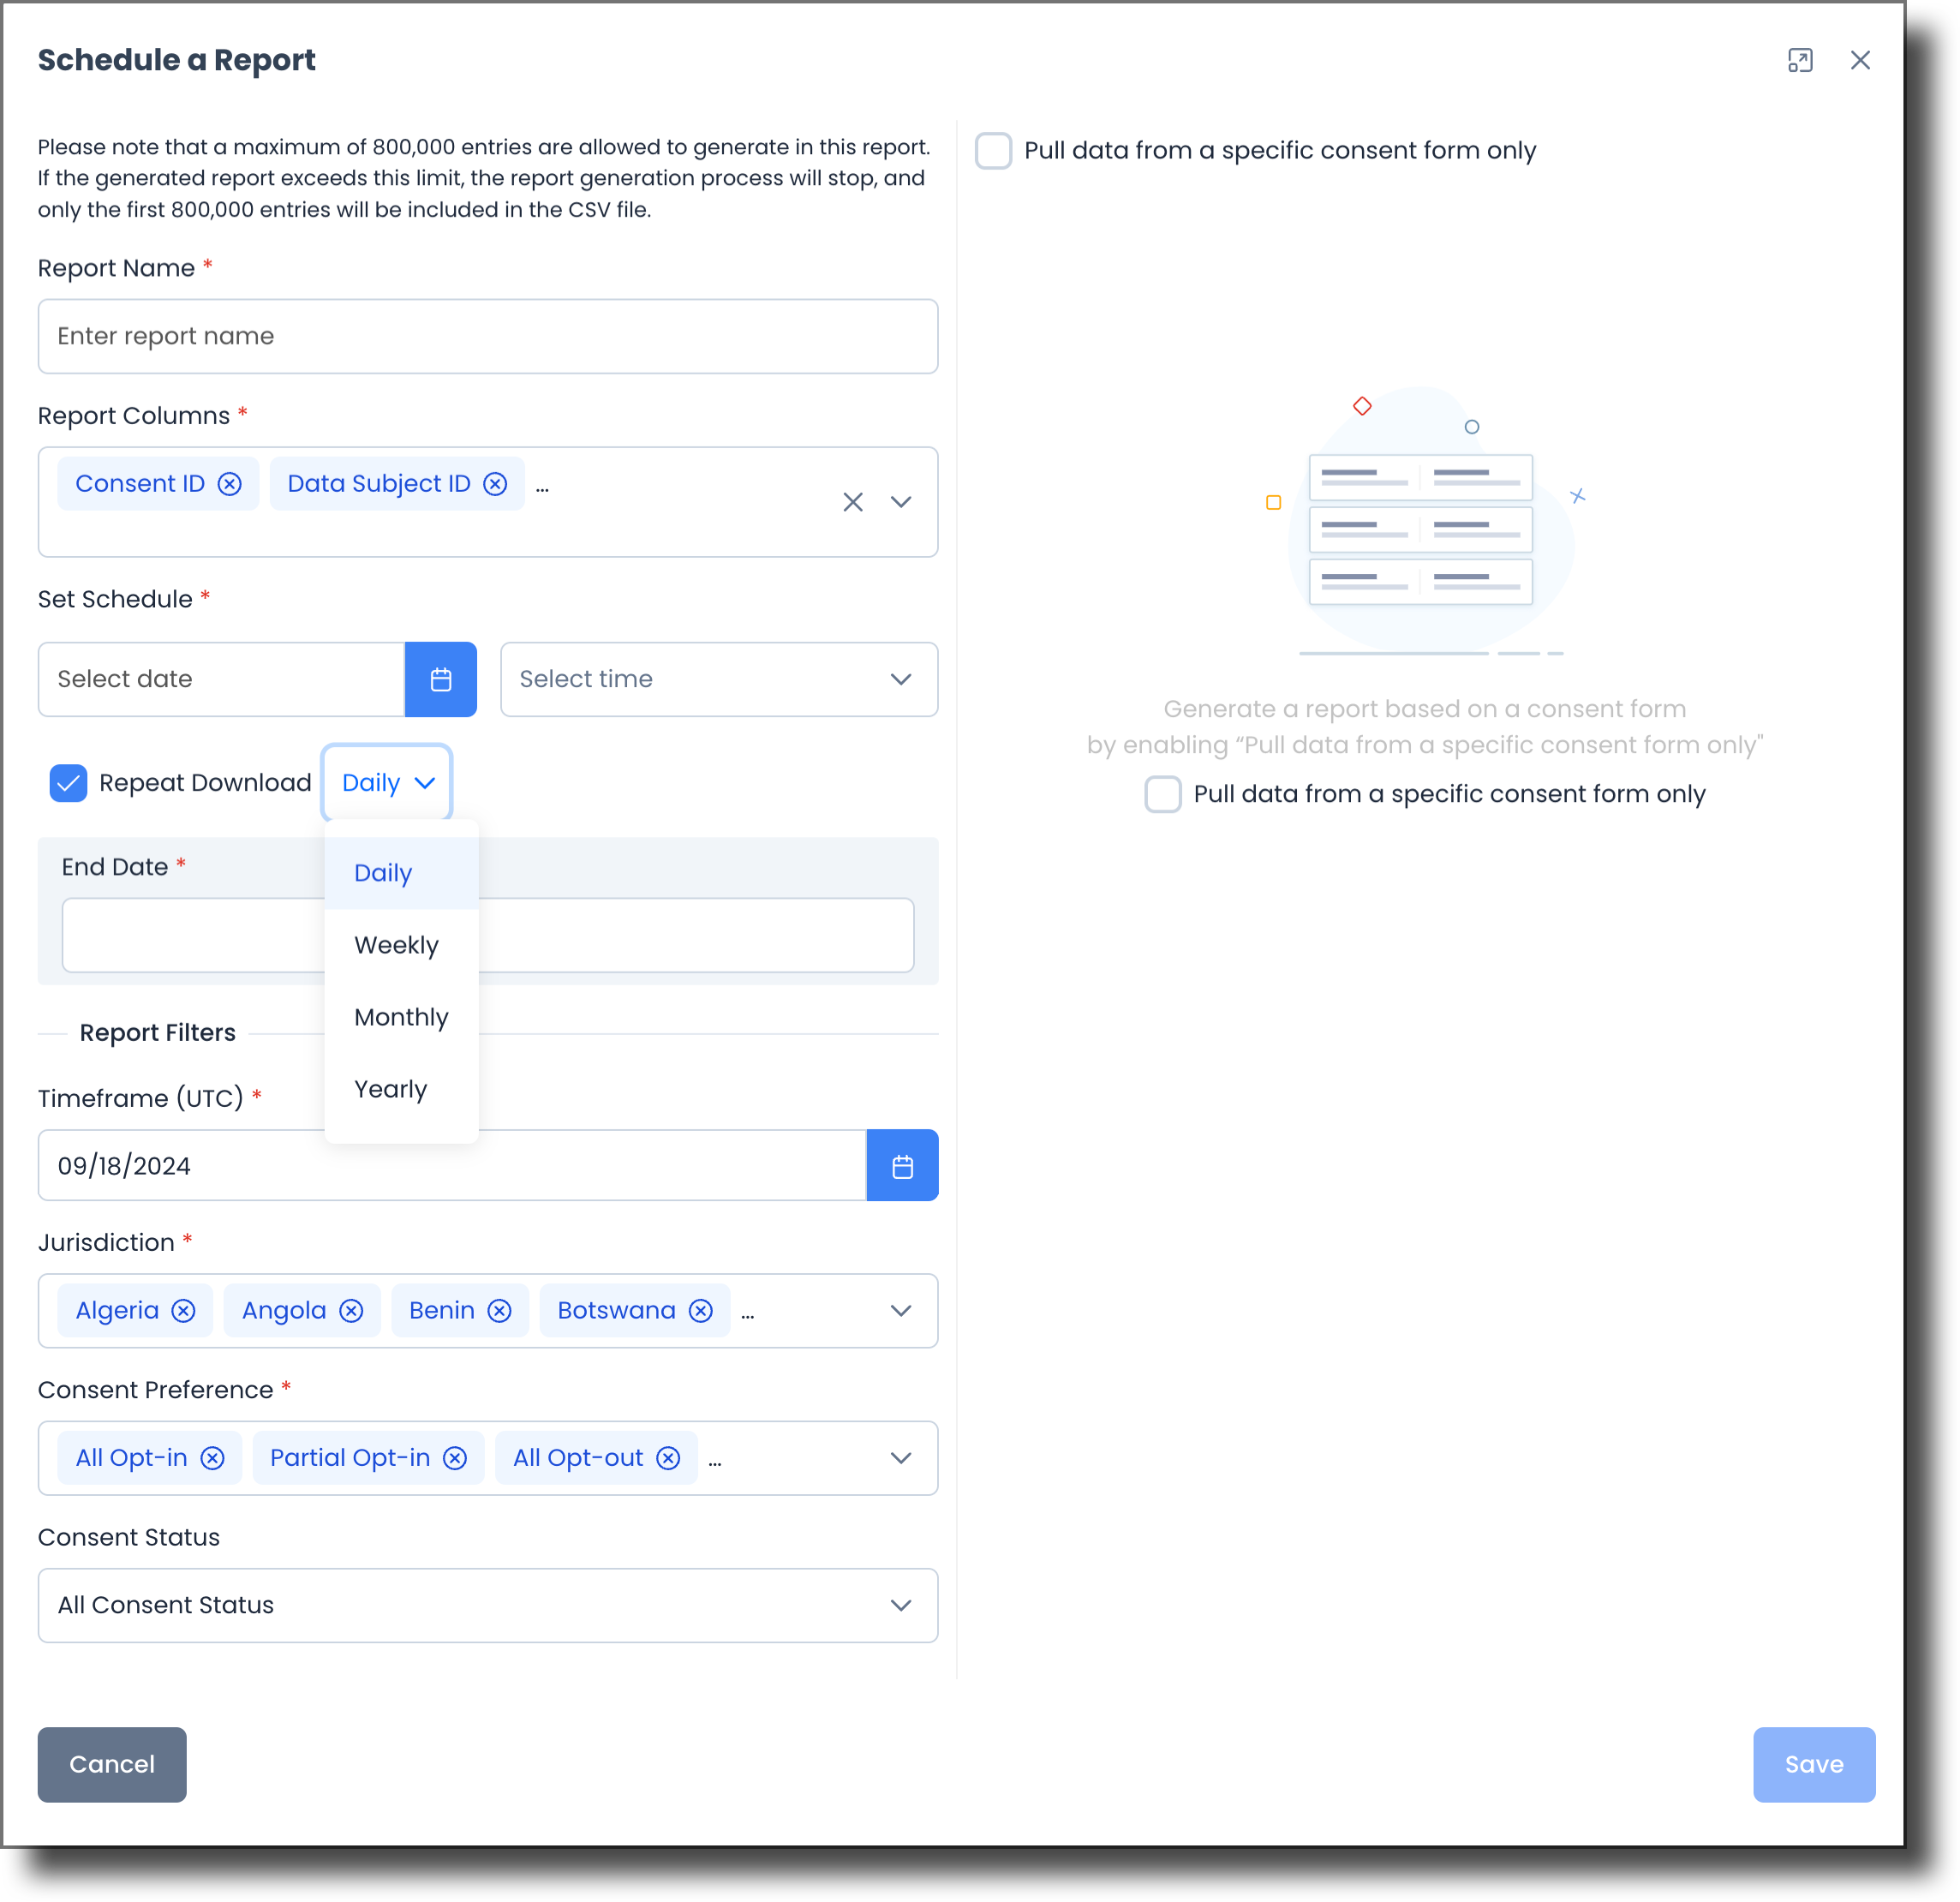Open the Select time dropdown

(718, 679)
